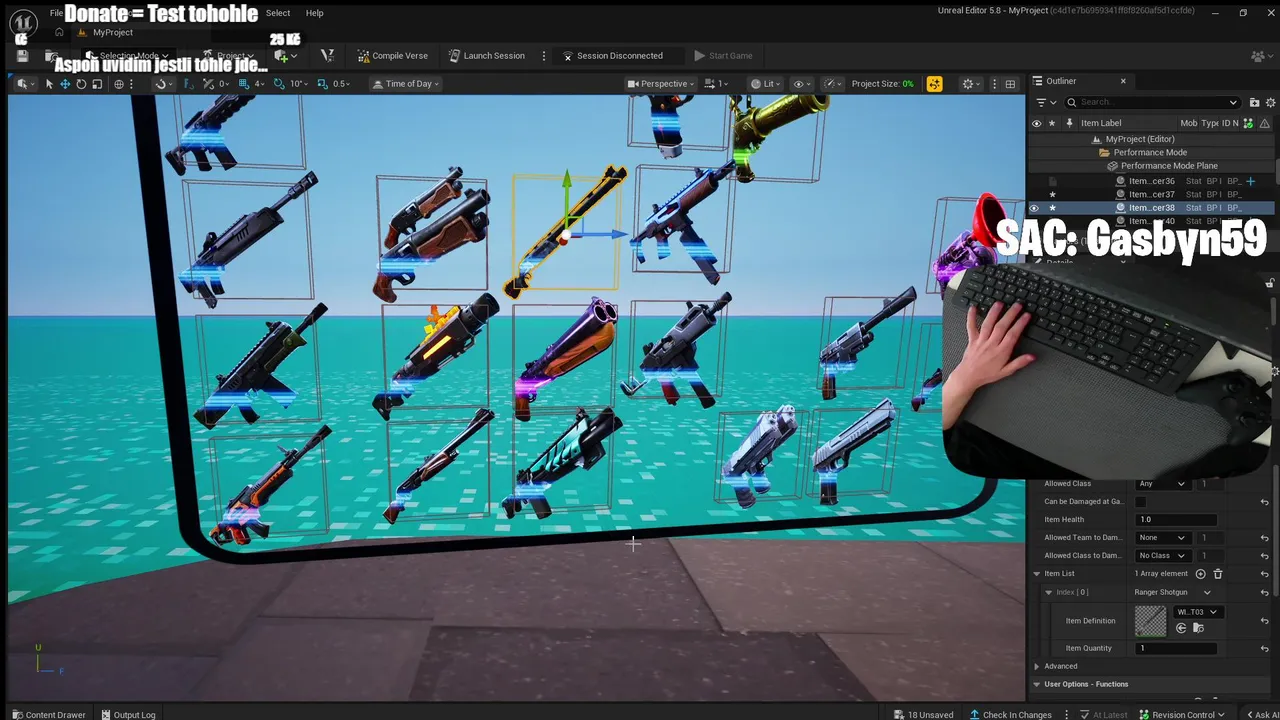Choose the Rotate tool
Image resolution: width=1280 pixels, height=720 pixels.
click(x=81, y=84)
